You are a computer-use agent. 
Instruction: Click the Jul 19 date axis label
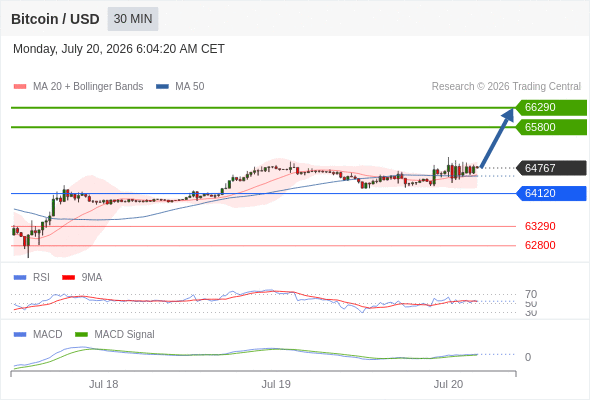point(276,384)
